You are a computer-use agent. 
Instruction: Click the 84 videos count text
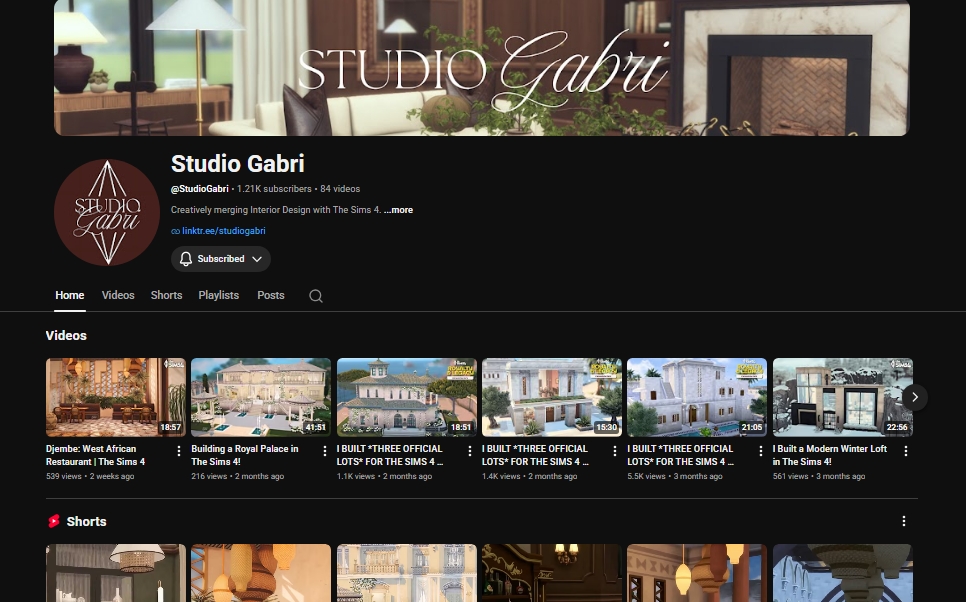(340, 189)
